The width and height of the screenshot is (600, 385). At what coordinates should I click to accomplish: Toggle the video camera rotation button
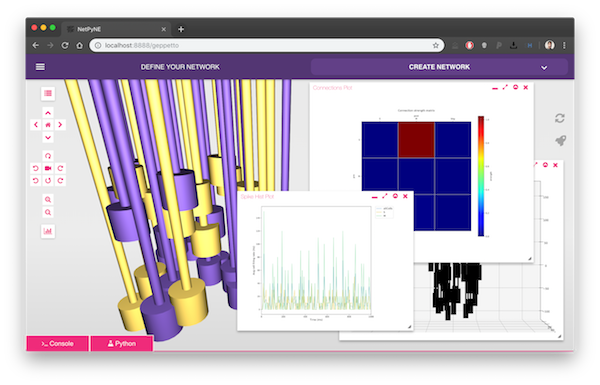pos(48,168)
